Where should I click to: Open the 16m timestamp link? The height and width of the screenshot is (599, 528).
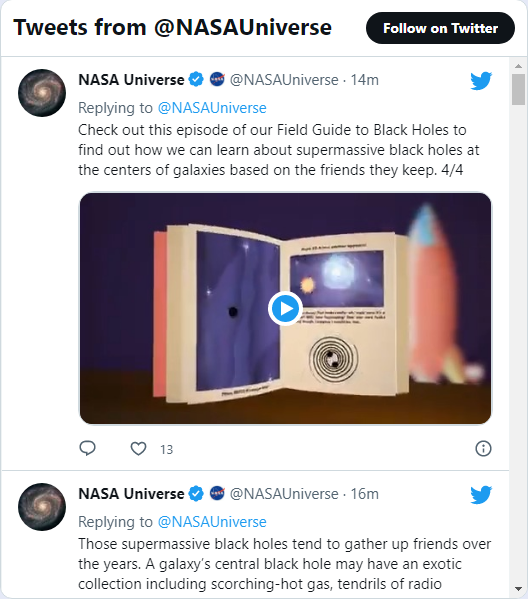point(364,494)
